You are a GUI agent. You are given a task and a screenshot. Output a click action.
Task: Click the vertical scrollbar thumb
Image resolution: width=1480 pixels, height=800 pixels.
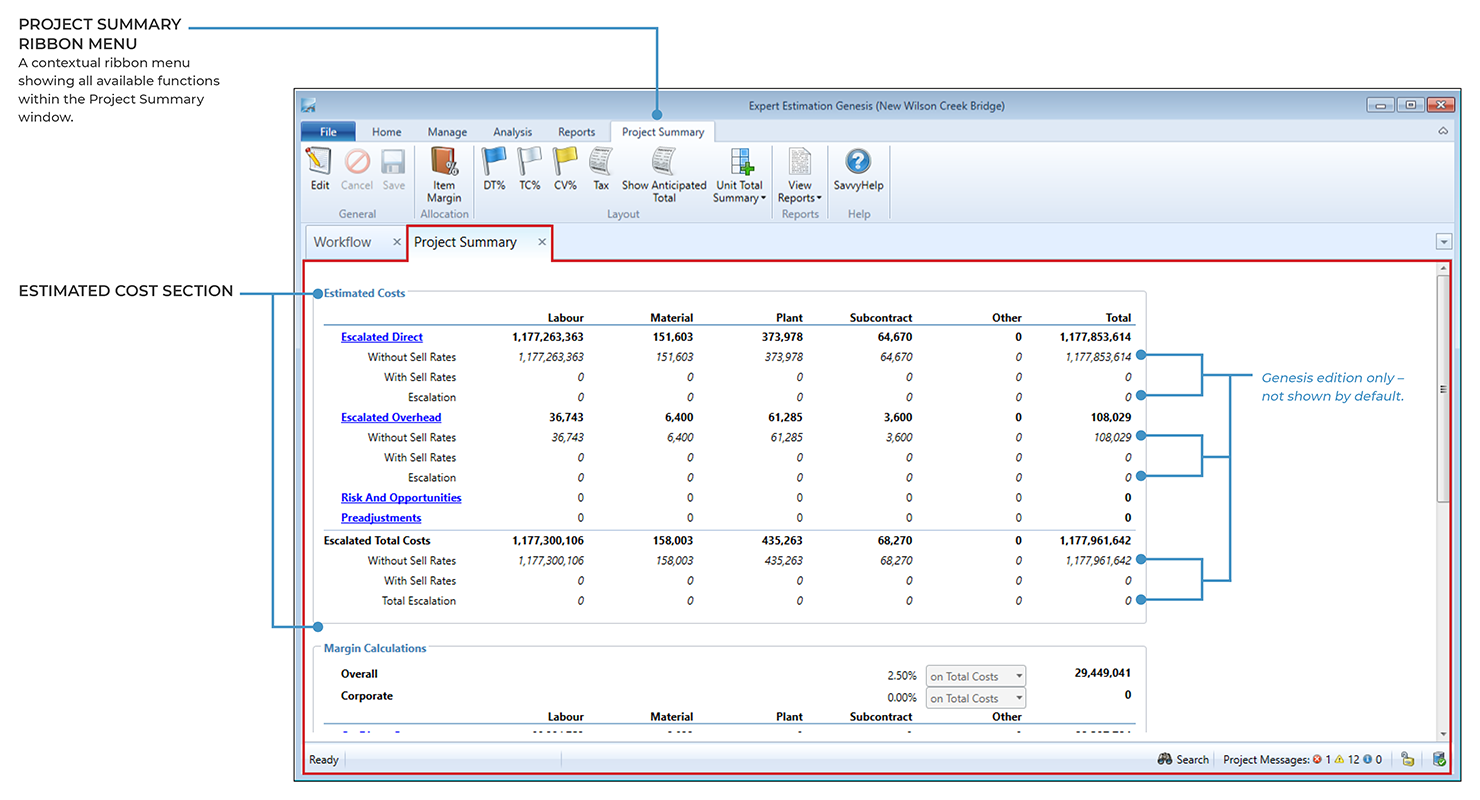tap(1442, 389)
